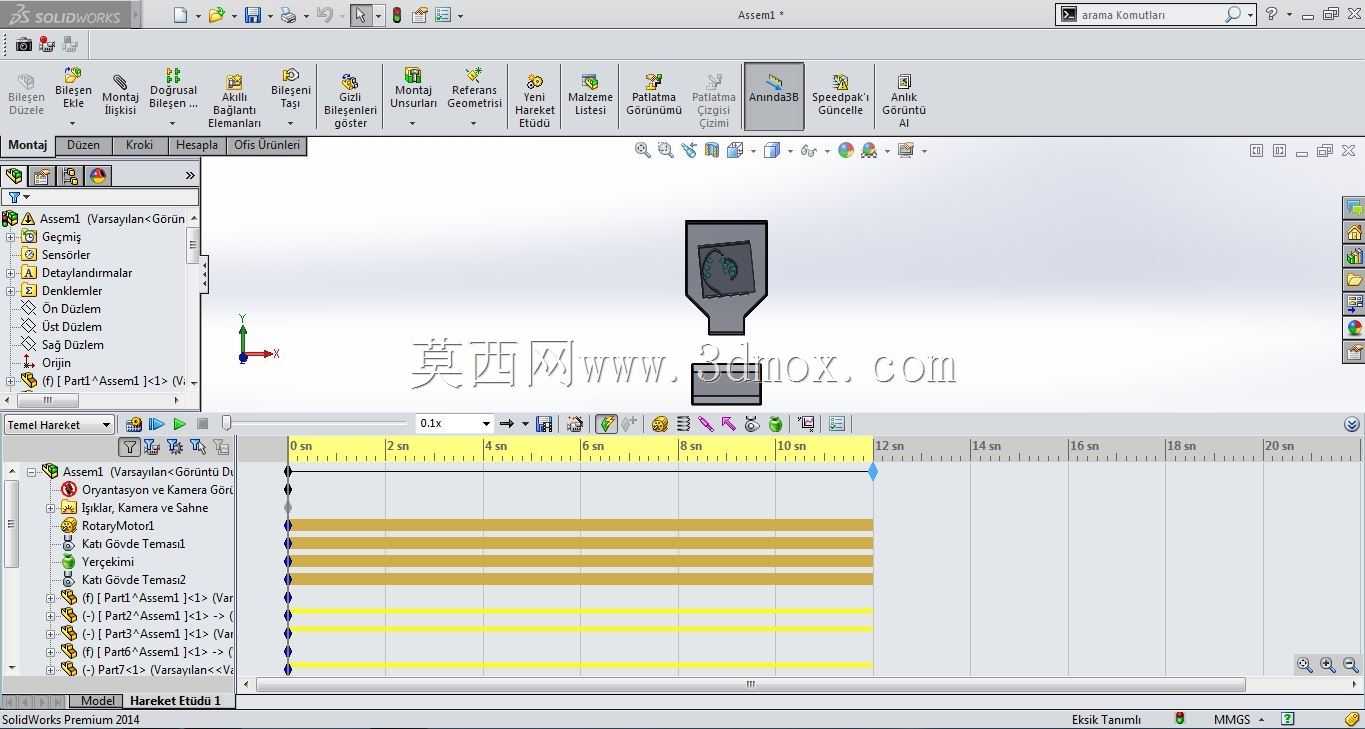Select the Hareket Etüdü 1 tab

coord(175,701)
